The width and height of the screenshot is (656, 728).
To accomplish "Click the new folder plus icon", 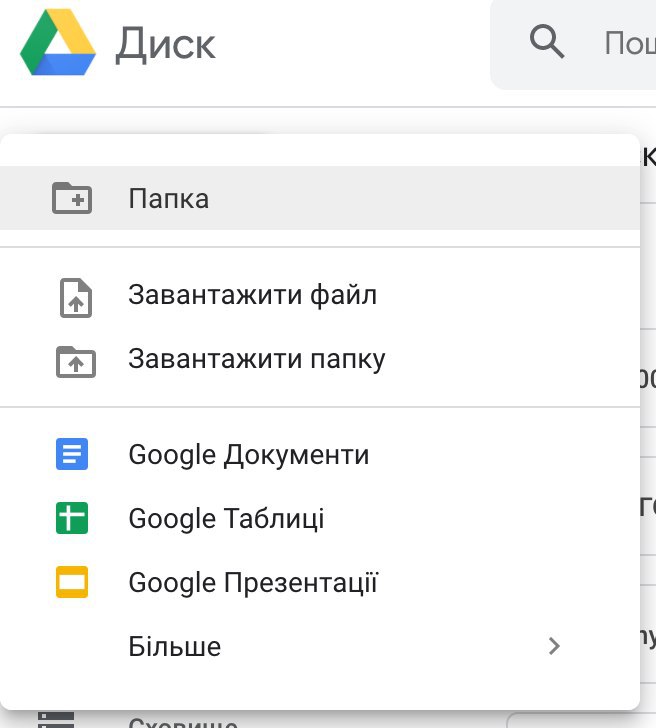I will click(x=72, y=198).
